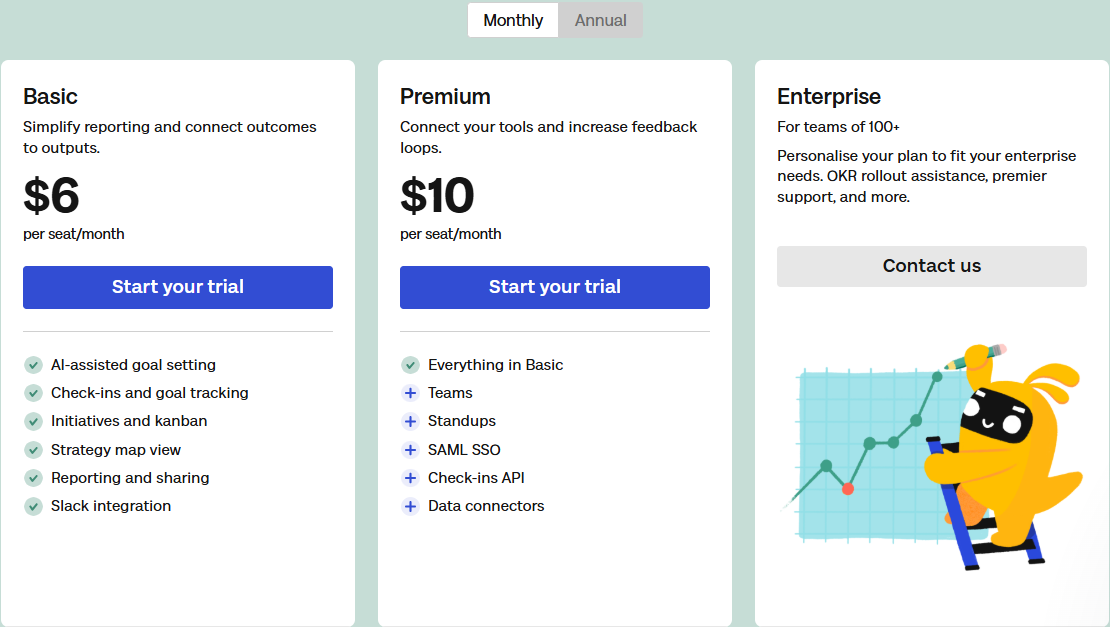Click the plus icon next to Standups
The width and height of the screenshot is (1110, 627).
coord(410,421)
